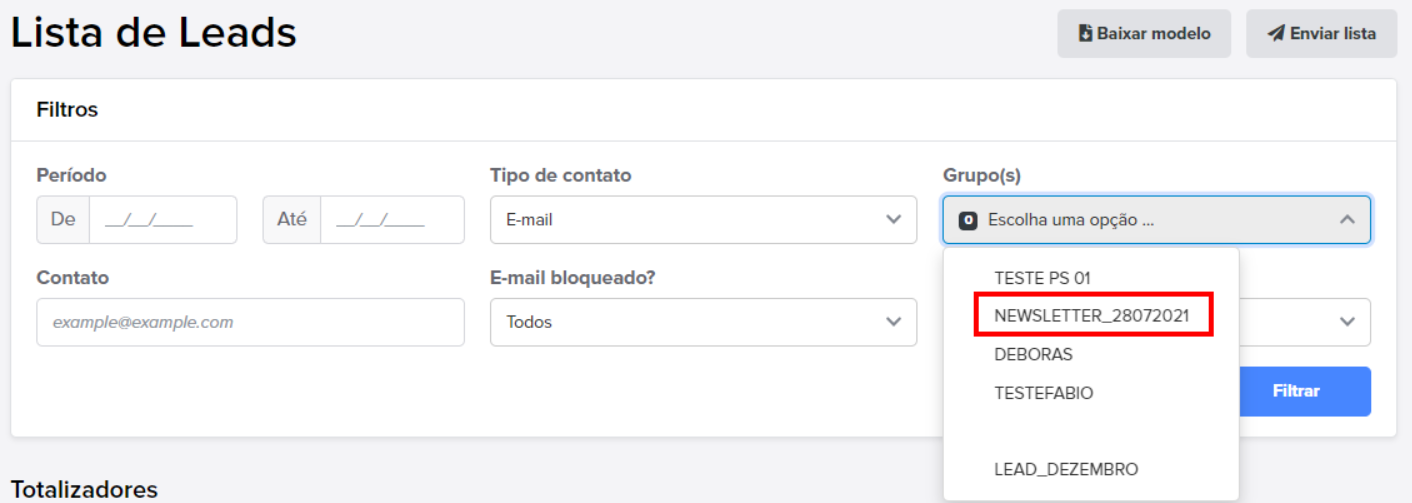Focus the Até end date field

(x=392, y=220)
